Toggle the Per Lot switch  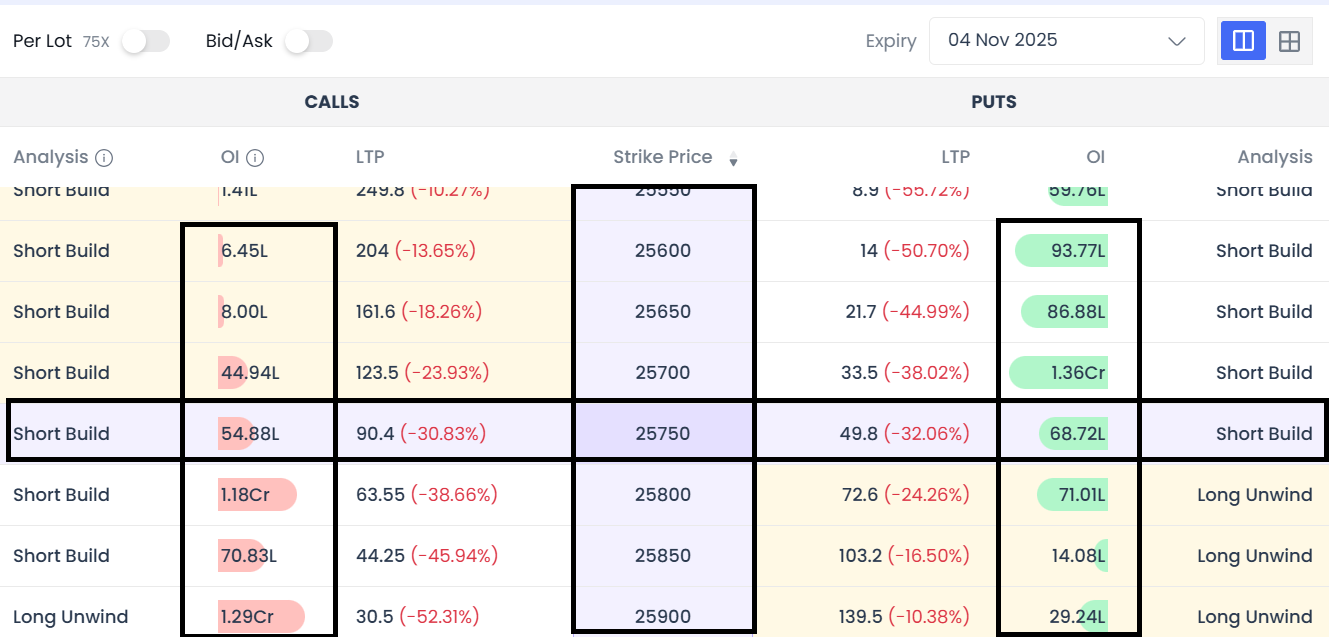point(145,41)
